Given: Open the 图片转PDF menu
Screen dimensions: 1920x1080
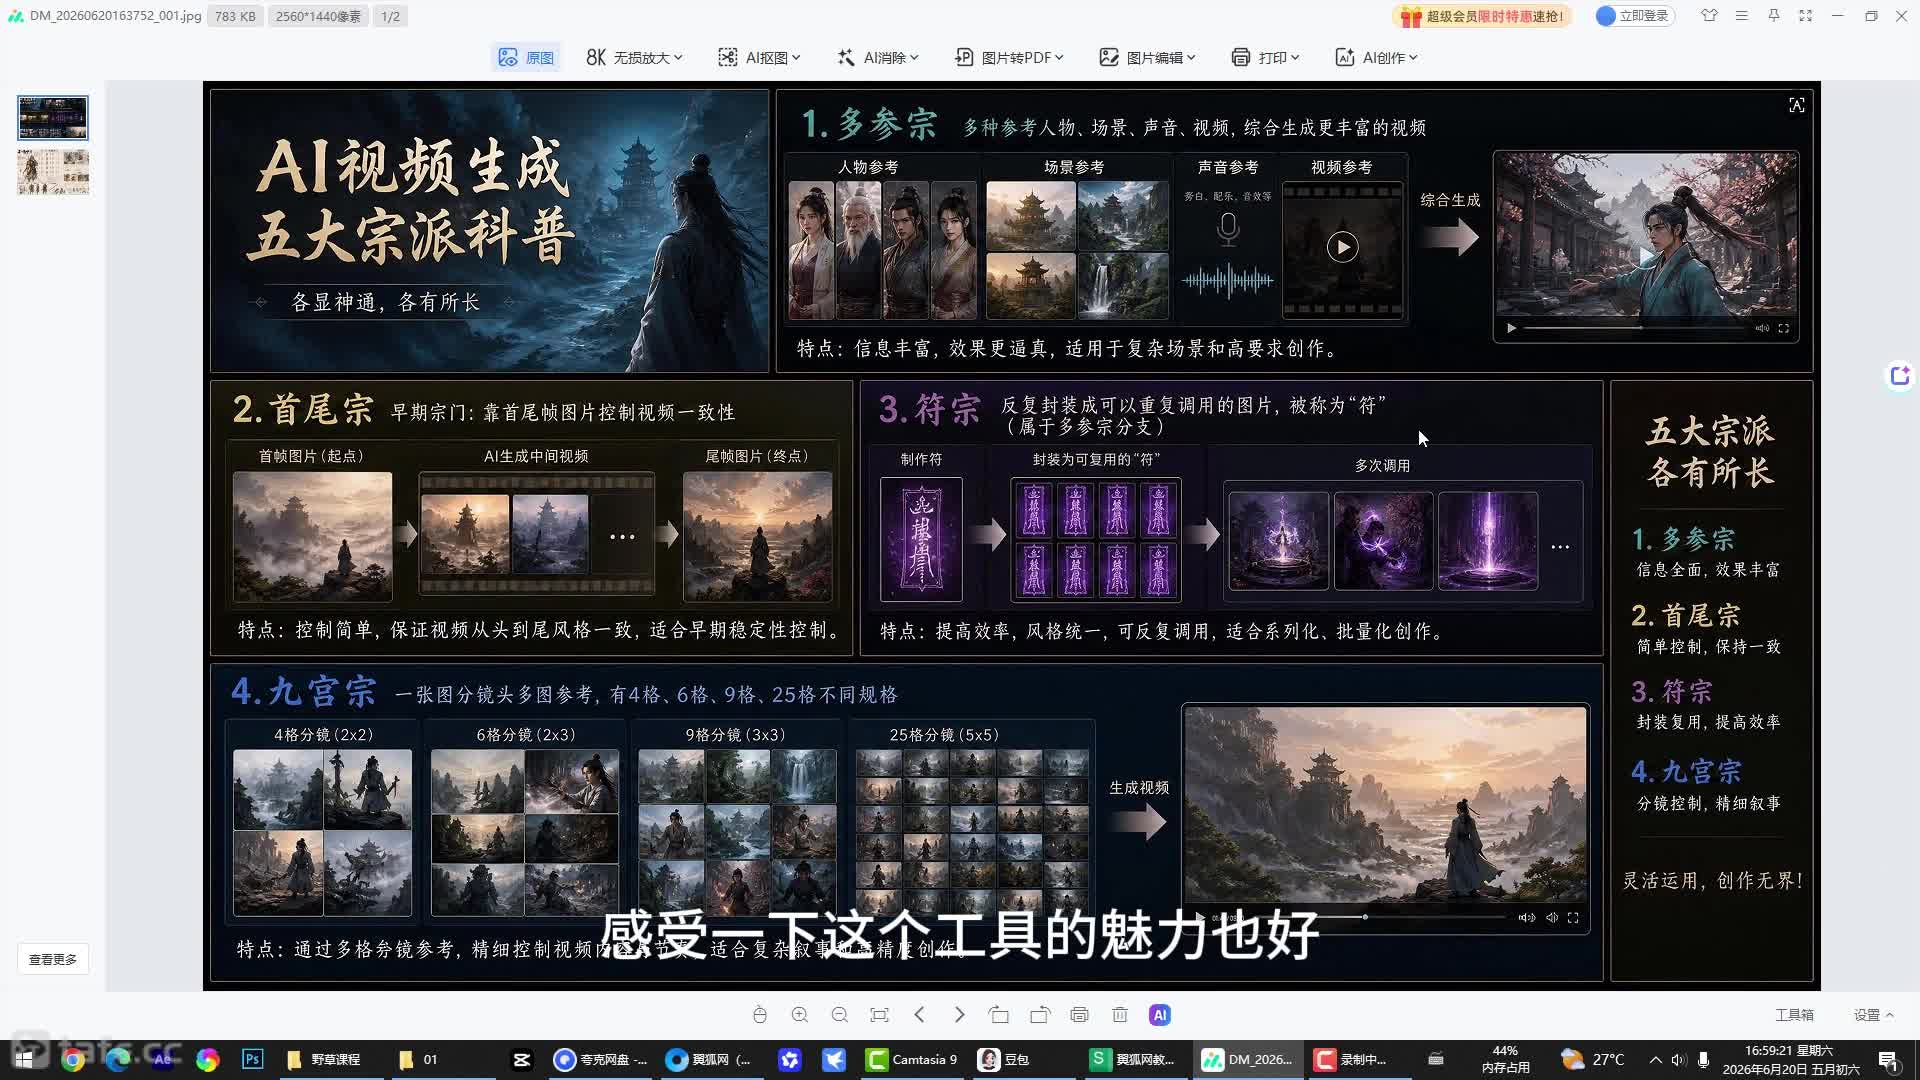Looking at the screenshot, I should pyautogui.click(x=1009, y=57).
